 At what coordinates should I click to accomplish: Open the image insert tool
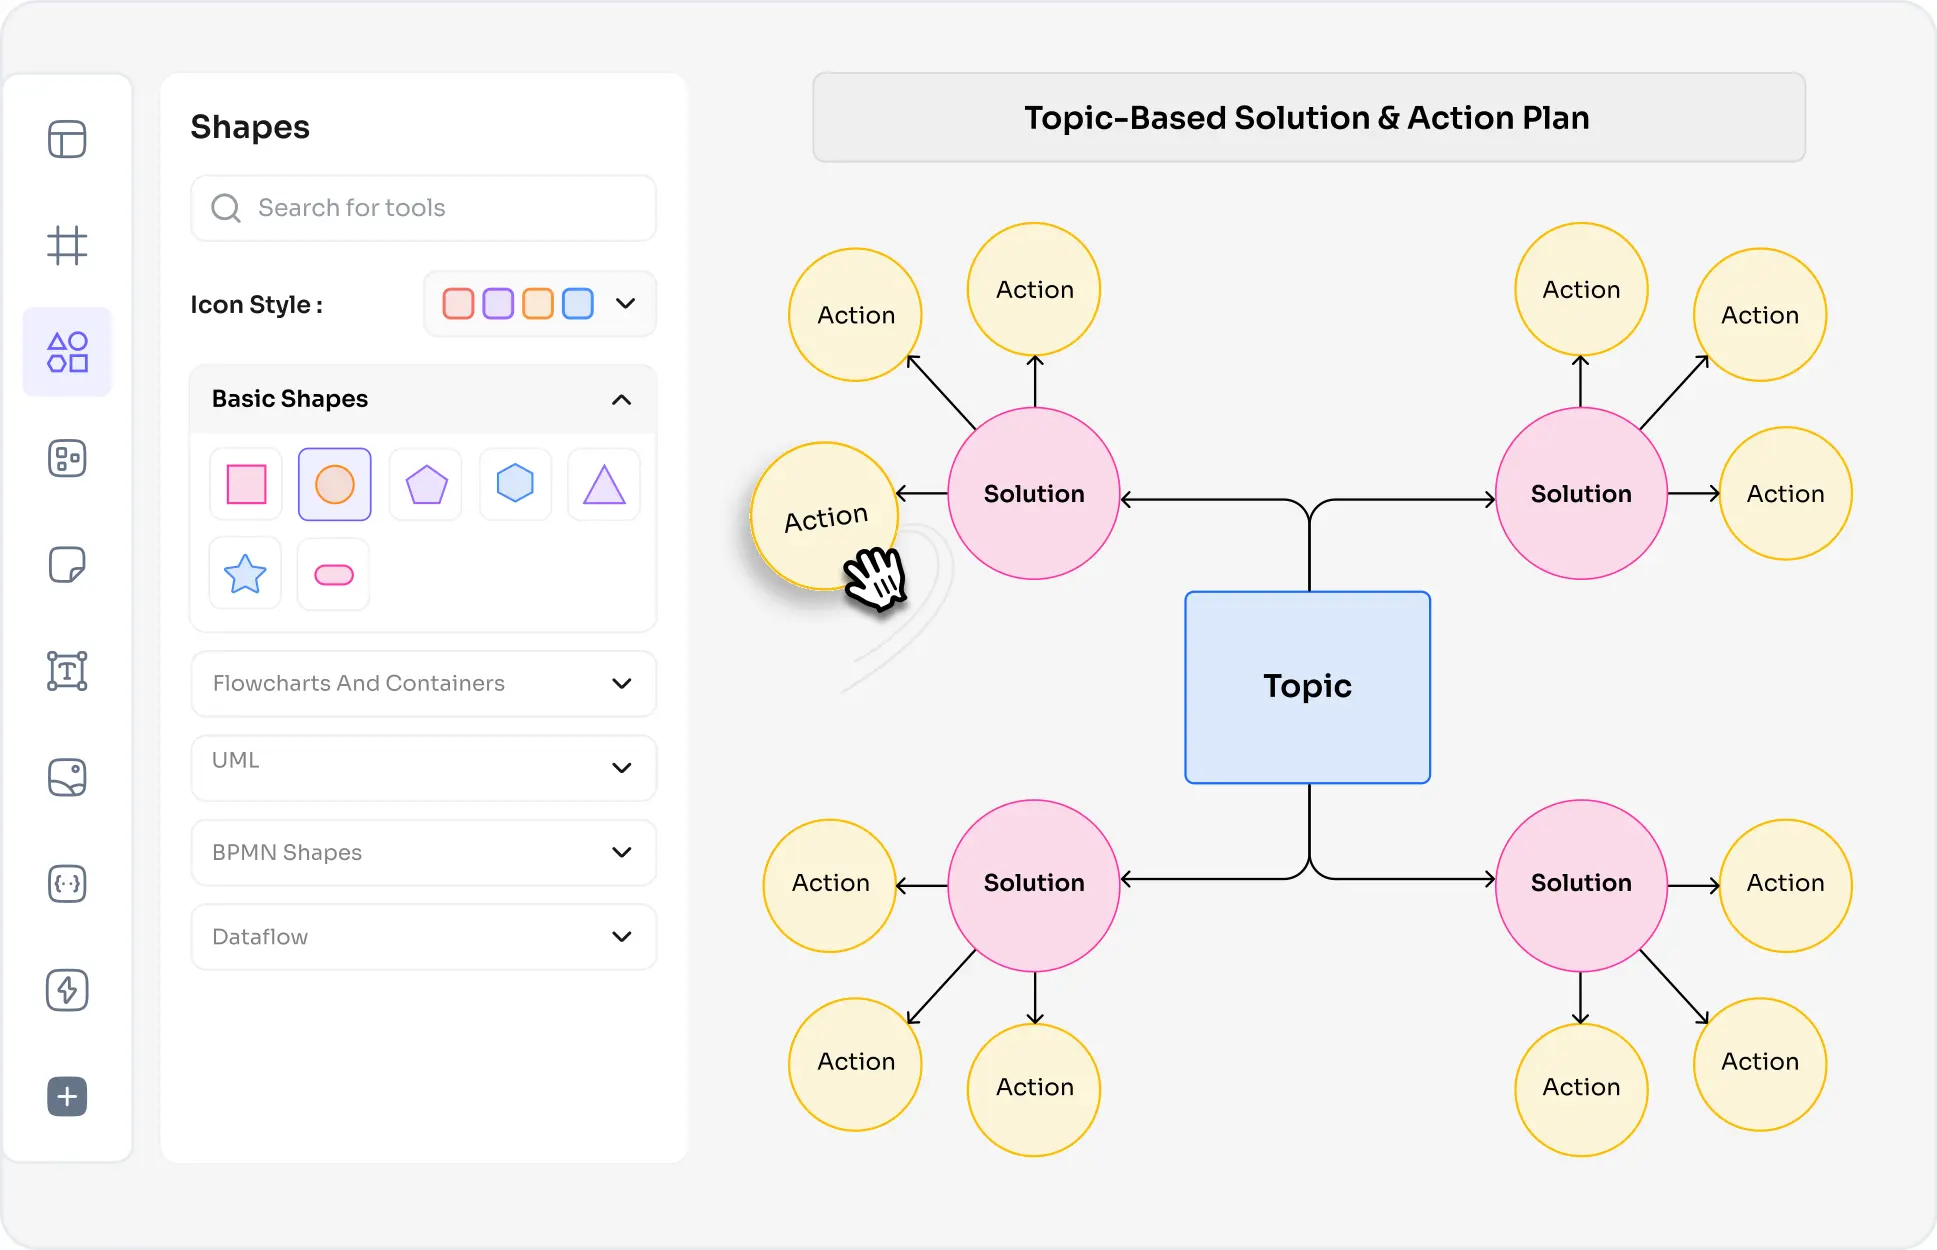point(67,777)
